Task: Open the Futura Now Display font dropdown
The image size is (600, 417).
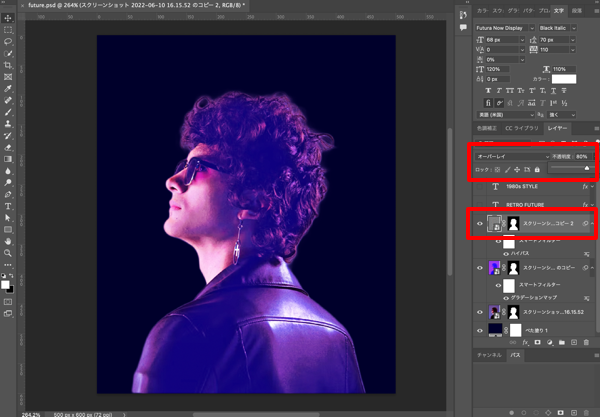Action: [532, 28]
